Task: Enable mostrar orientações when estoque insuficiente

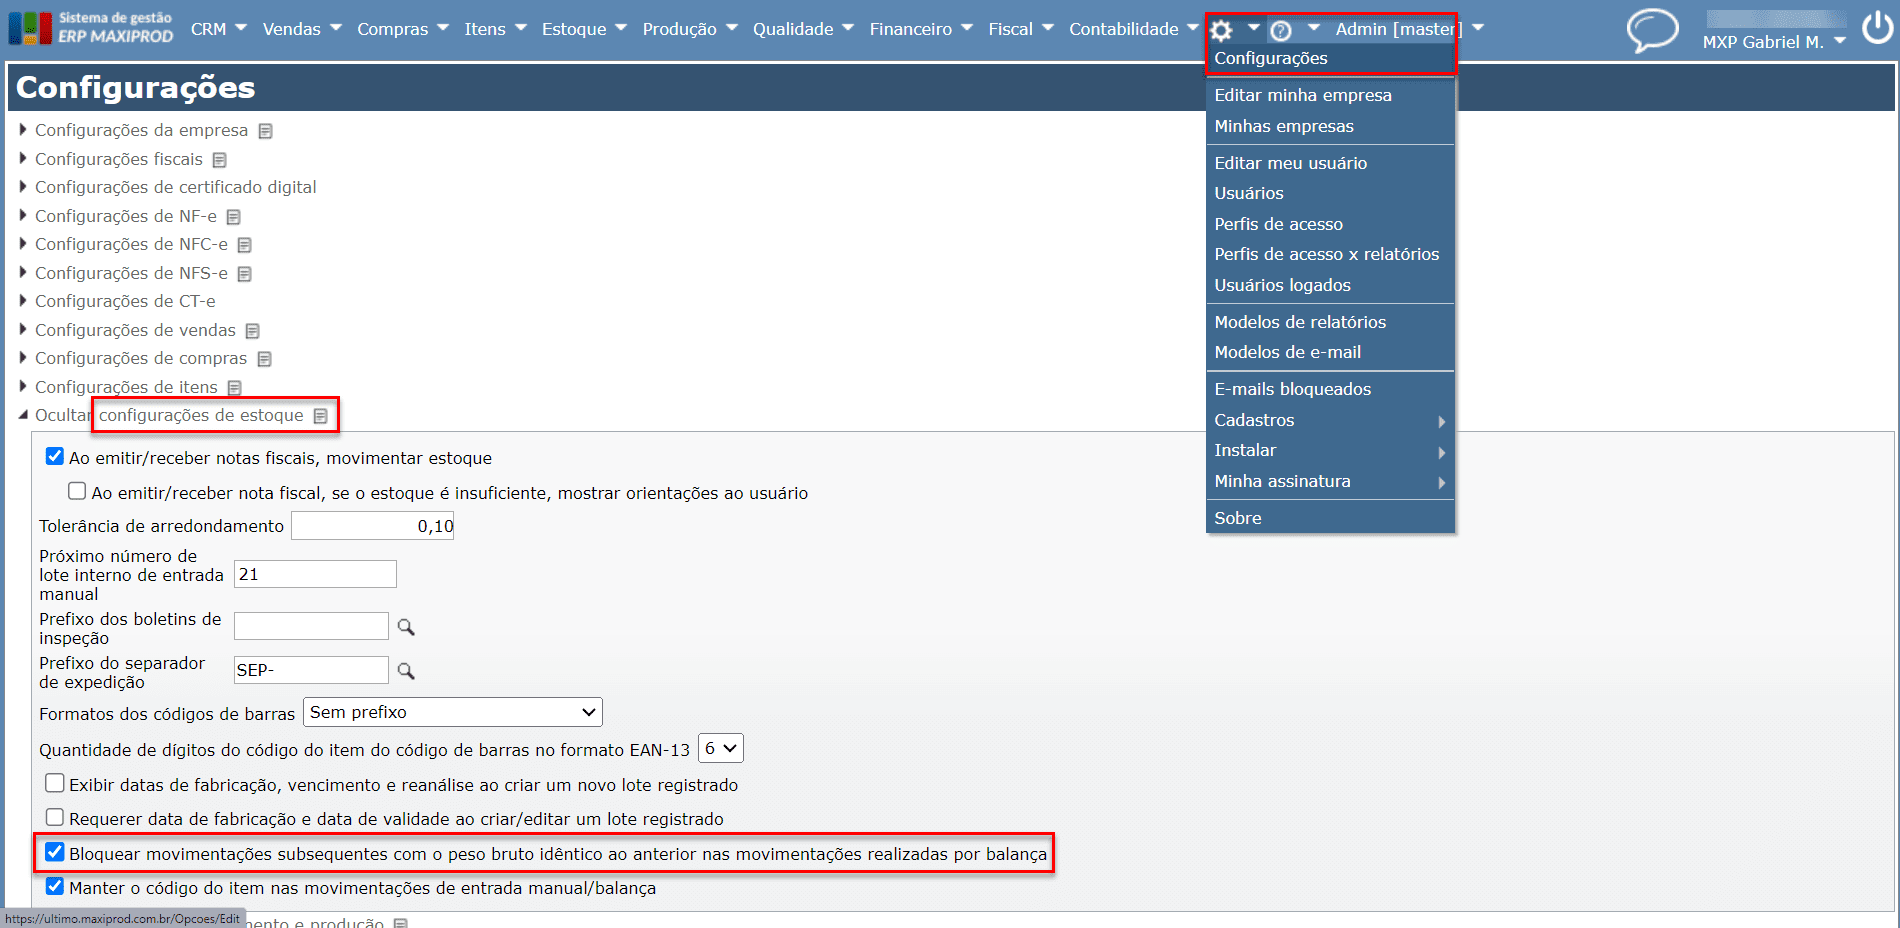Action: coord(77,491)
